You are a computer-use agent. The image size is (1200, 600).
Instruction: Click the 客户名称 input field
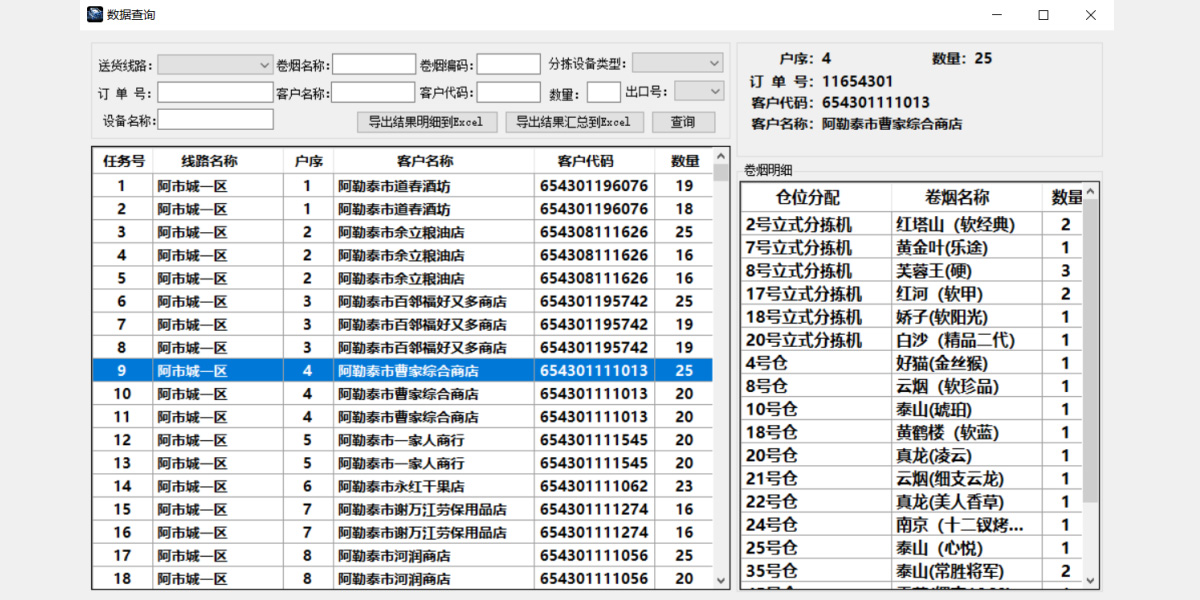[372, 93]
